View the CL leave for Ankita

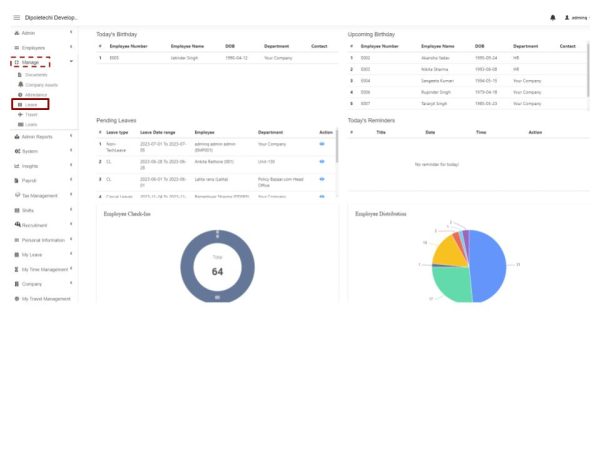click(322, 162)
